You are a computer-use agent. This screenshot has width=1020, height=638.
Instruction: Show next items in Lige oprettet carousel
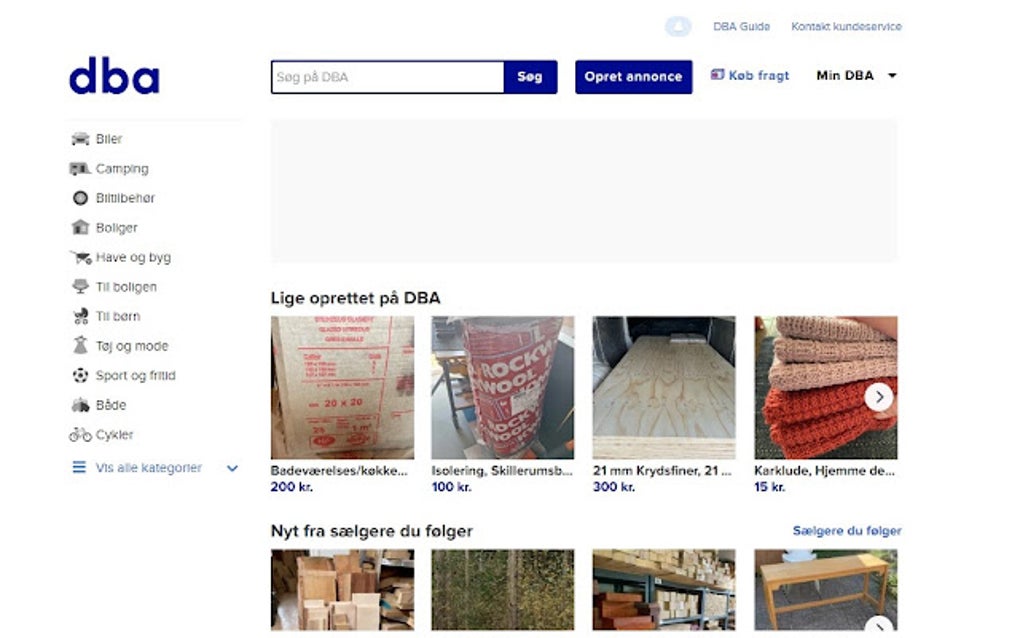[x=878, y=397]
